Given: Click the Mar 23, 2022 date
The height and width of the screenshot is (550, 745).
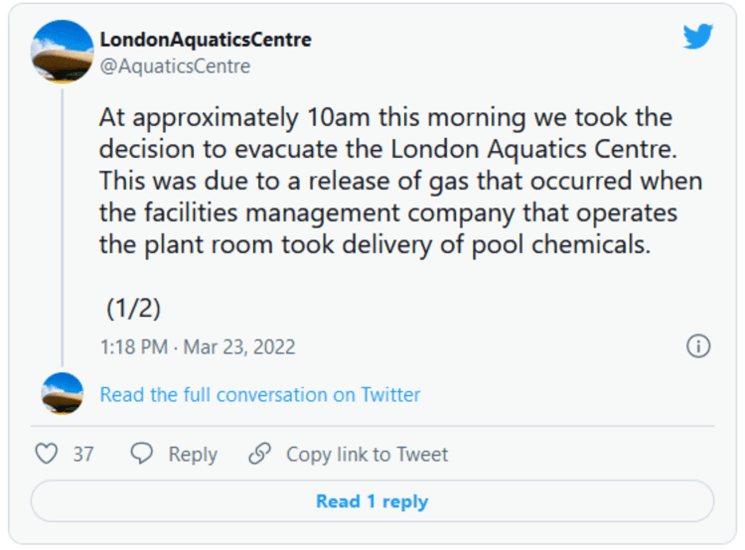Looking at the screenshot, I should [241, 347].
